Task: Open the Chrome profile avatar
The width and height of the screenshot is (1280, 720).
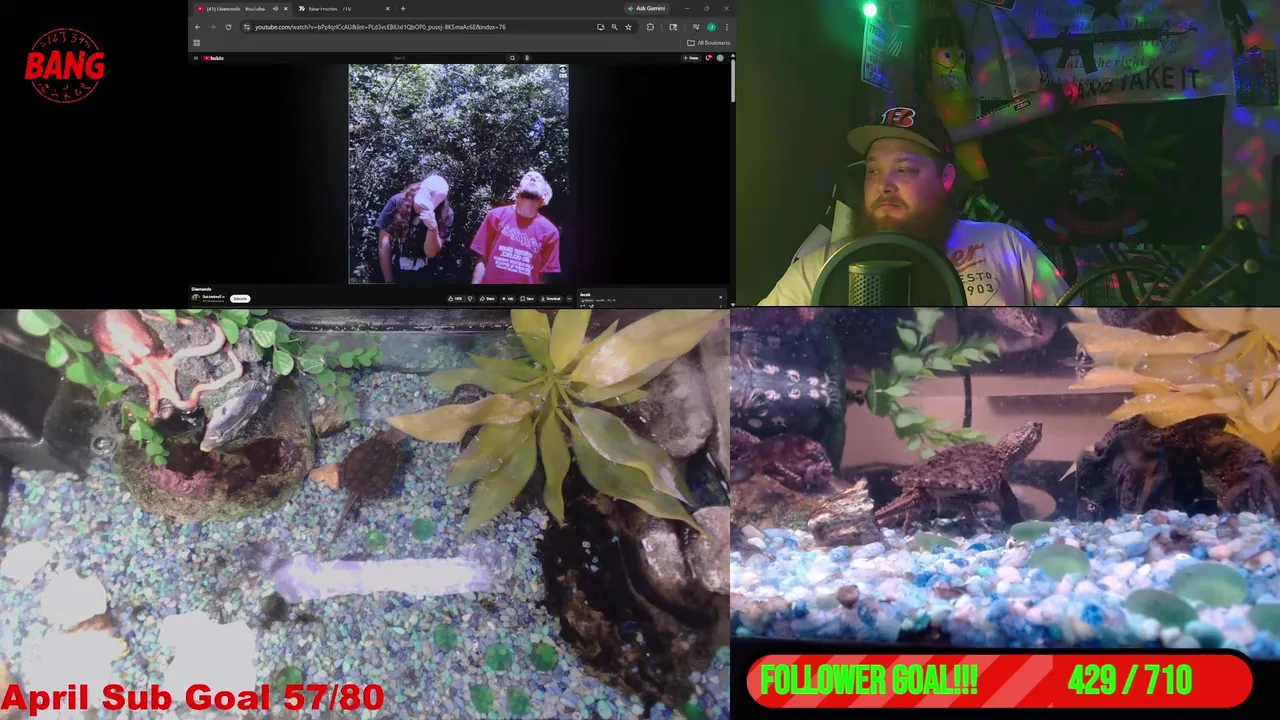Action: pos(711,27)
